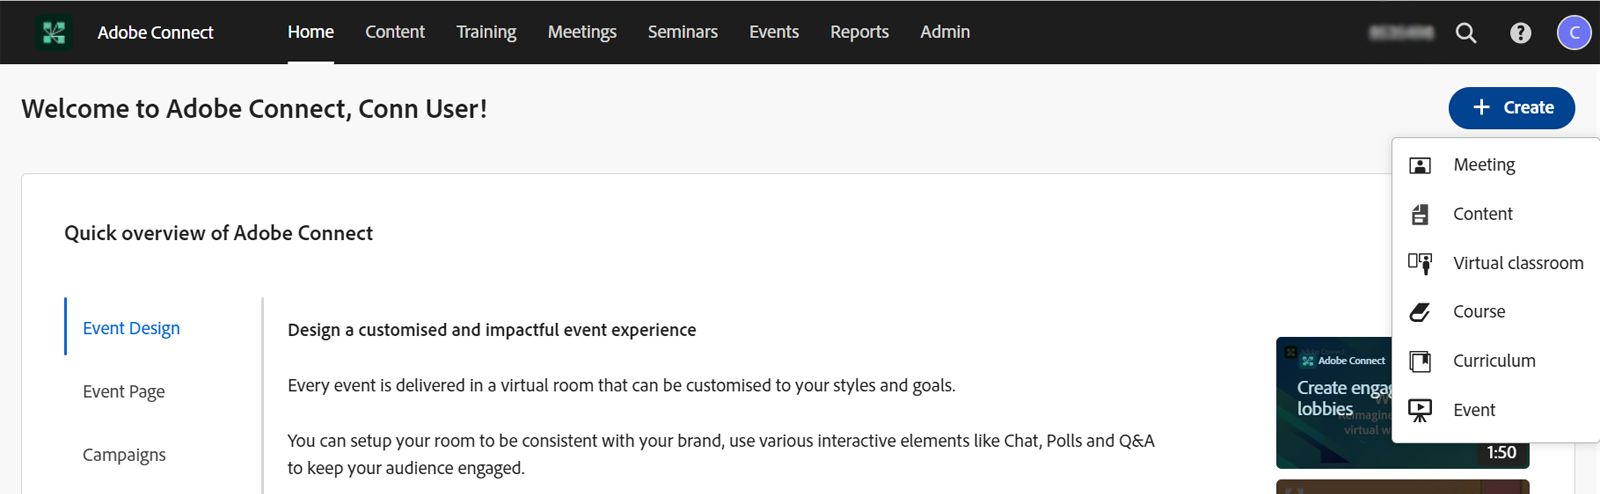Open the Training navigation tab
1600x494 pixels.
(486, 32)
